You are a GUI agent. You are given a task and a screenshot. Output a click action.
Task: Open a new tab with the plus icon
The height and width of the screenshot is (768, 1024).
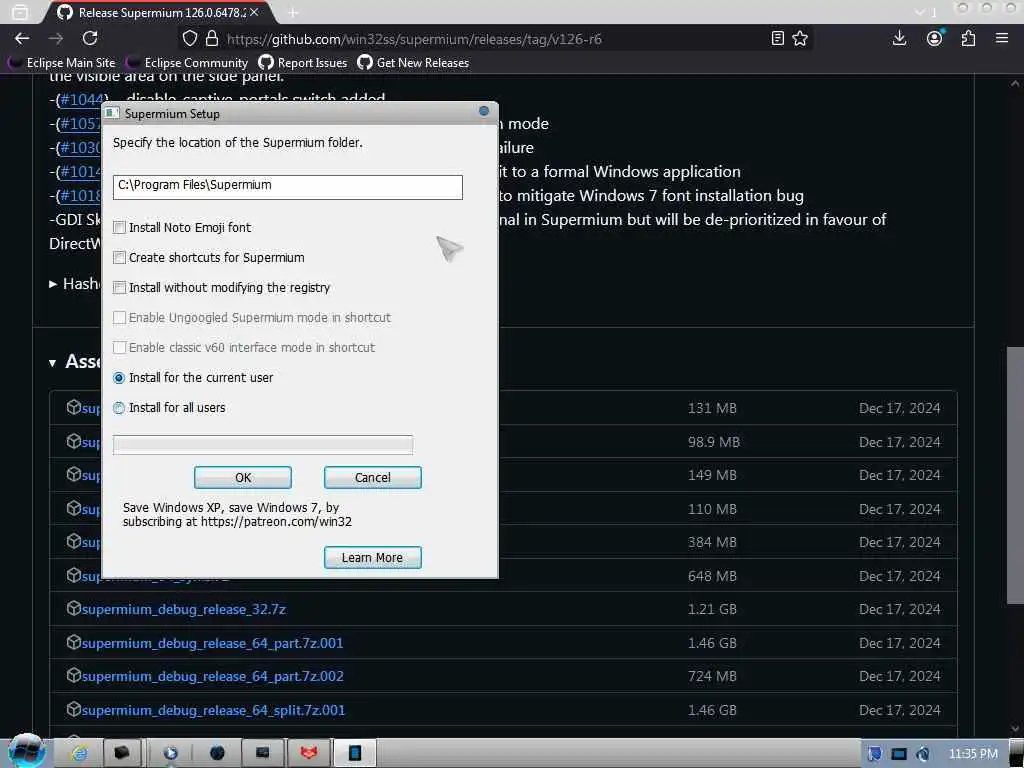click(293, 12)
